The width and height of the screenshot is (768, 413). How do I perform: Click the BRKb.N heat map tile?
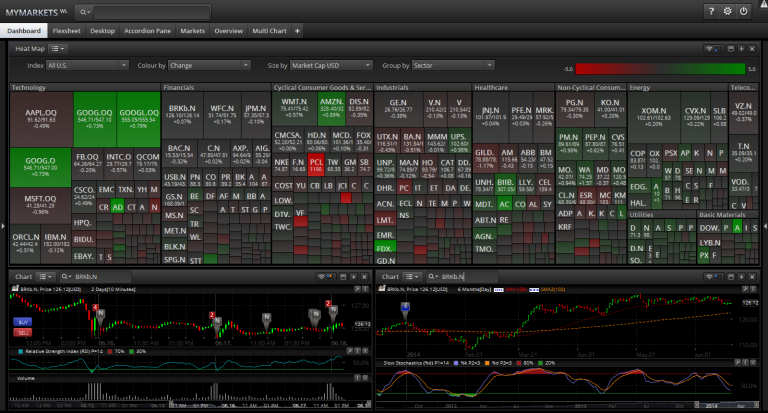point(182,115)
